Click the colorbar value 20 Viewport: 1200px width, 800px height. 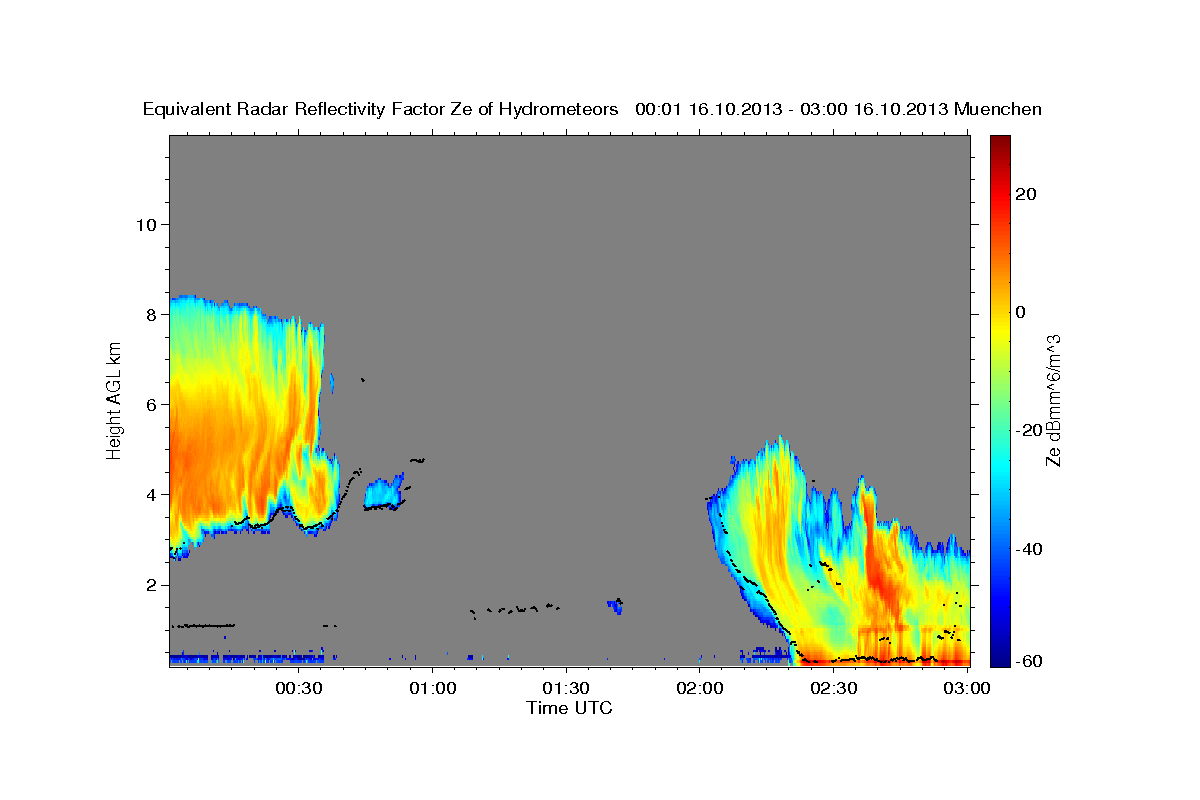pyautogui.click(x=1026, y=194)
